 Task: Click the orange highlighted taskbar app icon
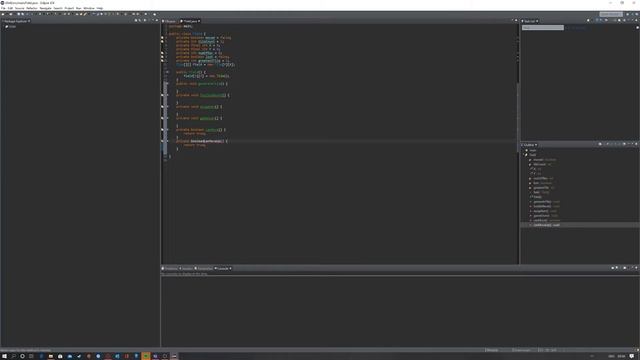pyautogui.click(x=146, y=356)
